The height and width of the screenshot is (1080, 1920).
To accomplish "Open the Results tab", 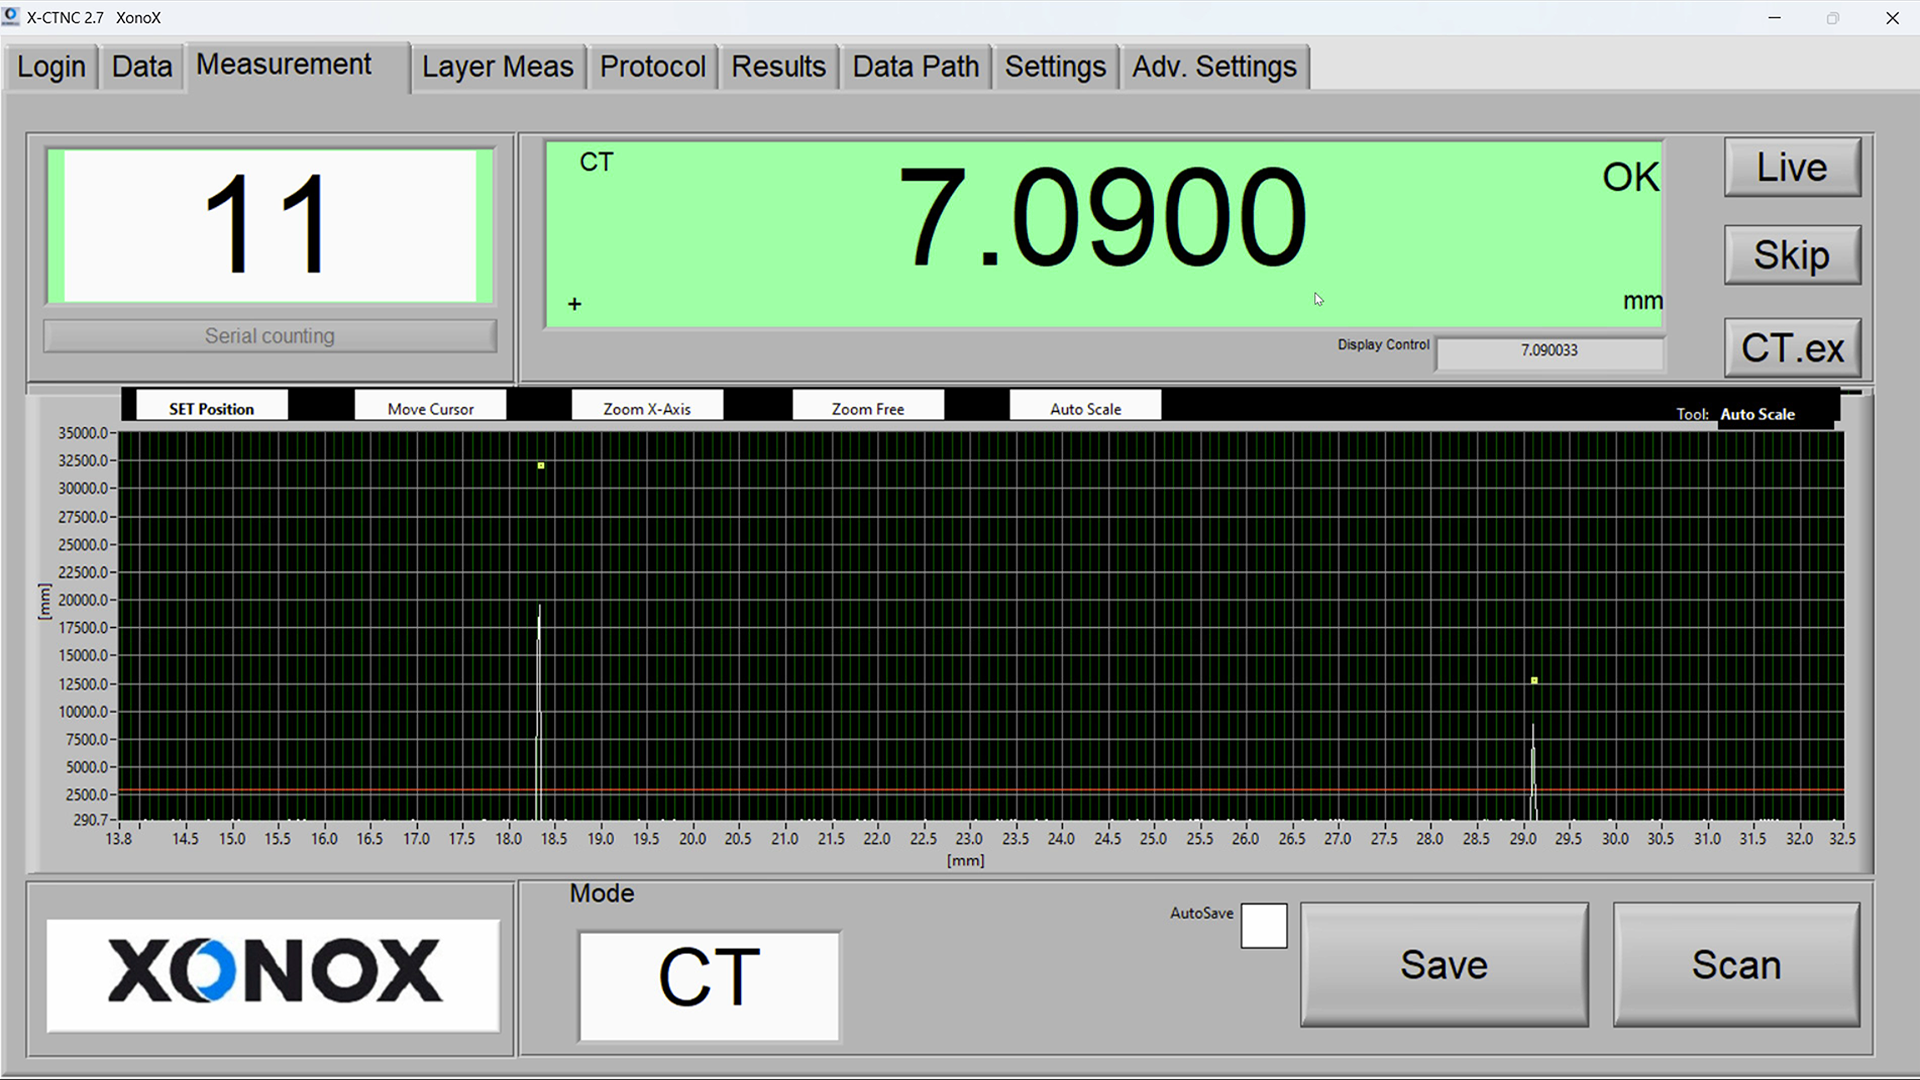I will point(778,67).
